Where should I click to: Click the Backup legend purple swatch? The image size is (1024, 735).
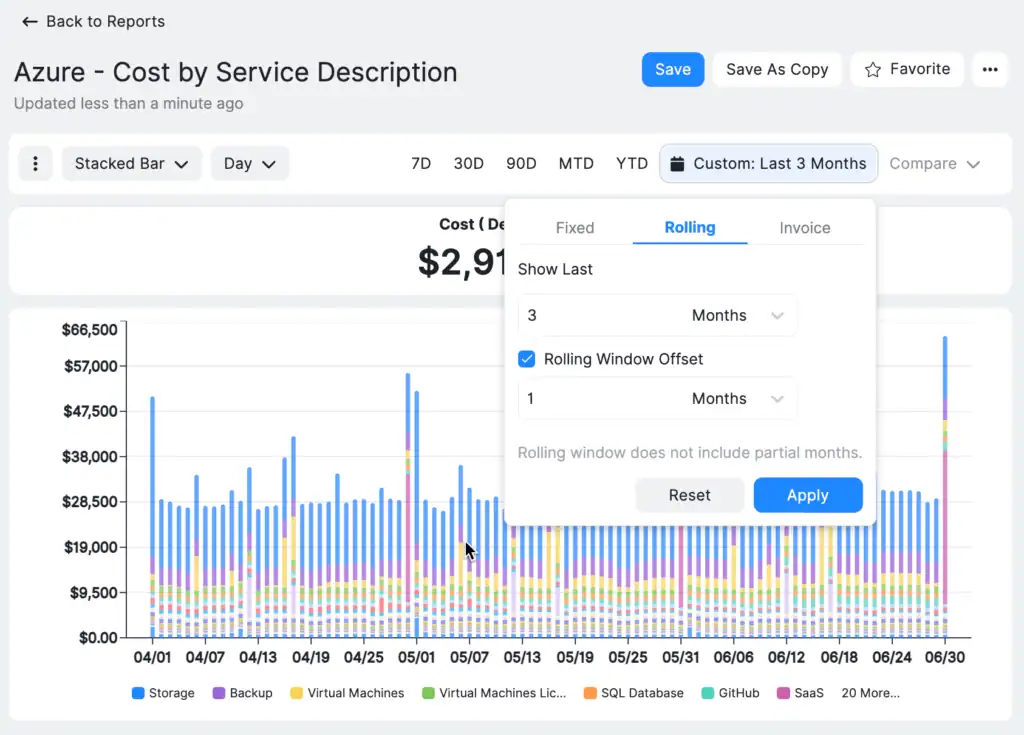pyautogui.click(x=219, y=693)
